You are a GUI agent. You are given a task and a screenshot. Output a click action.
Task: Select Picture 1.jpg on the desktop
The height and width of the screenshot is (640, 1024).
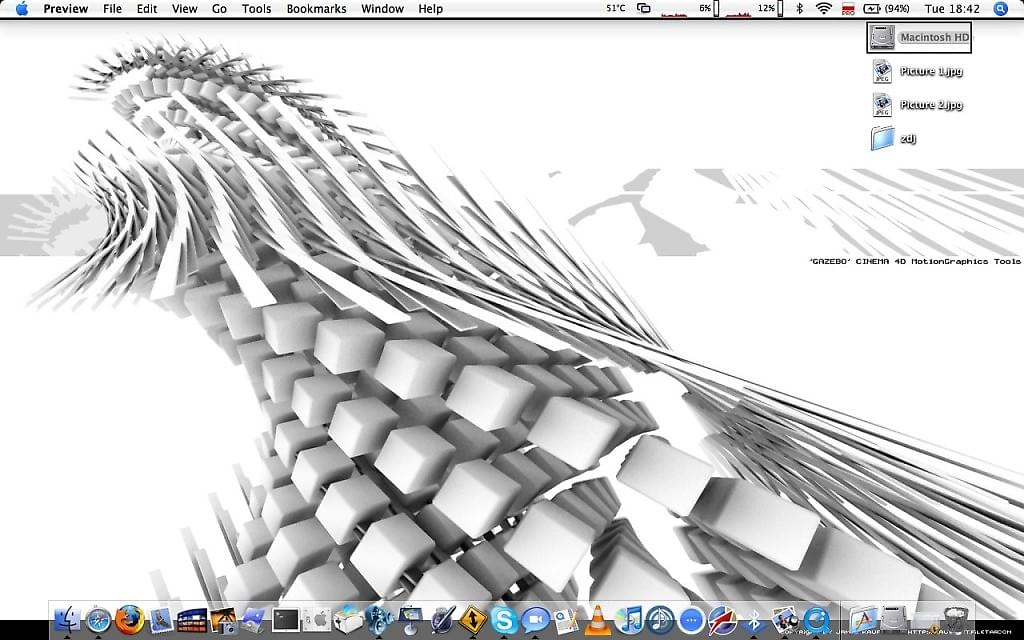918,71
